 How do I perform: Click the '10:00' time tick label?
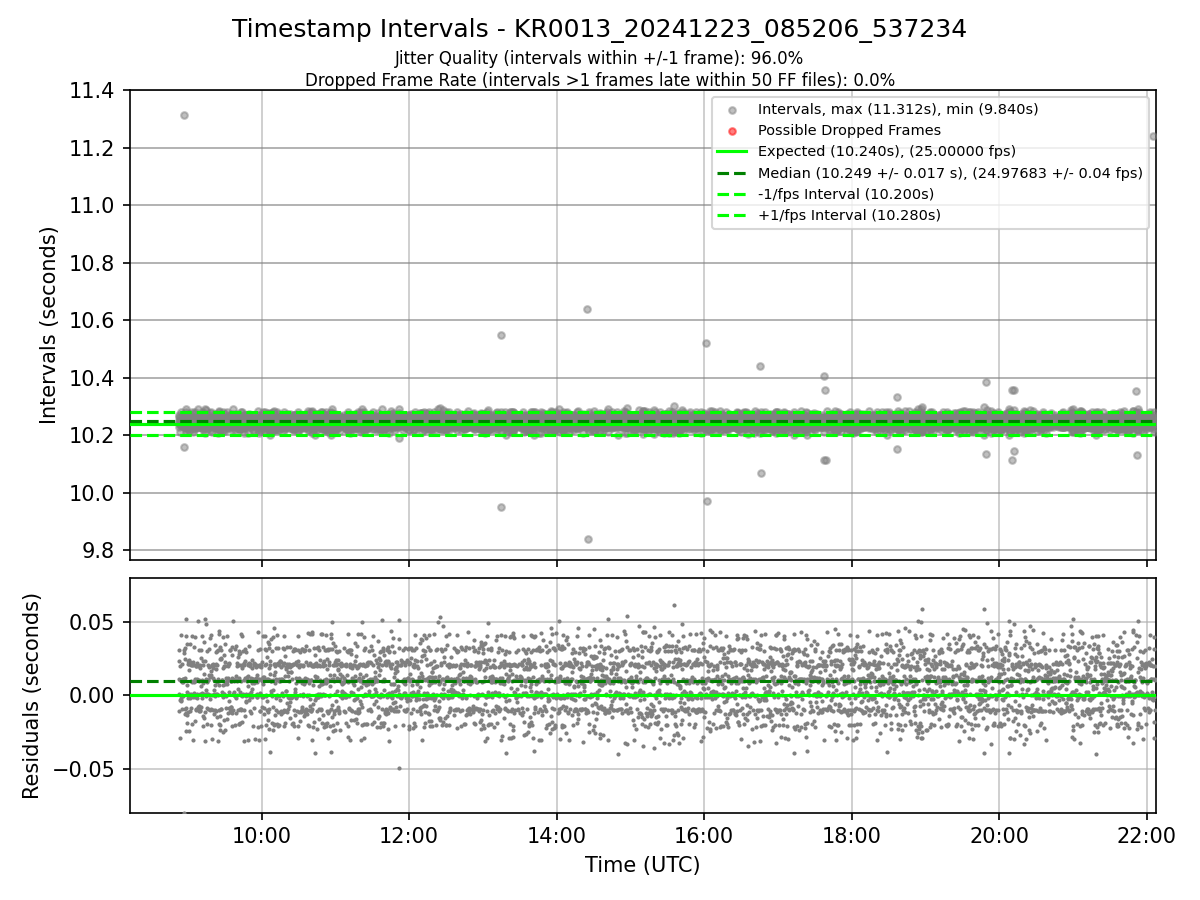[x=262, y=837]
